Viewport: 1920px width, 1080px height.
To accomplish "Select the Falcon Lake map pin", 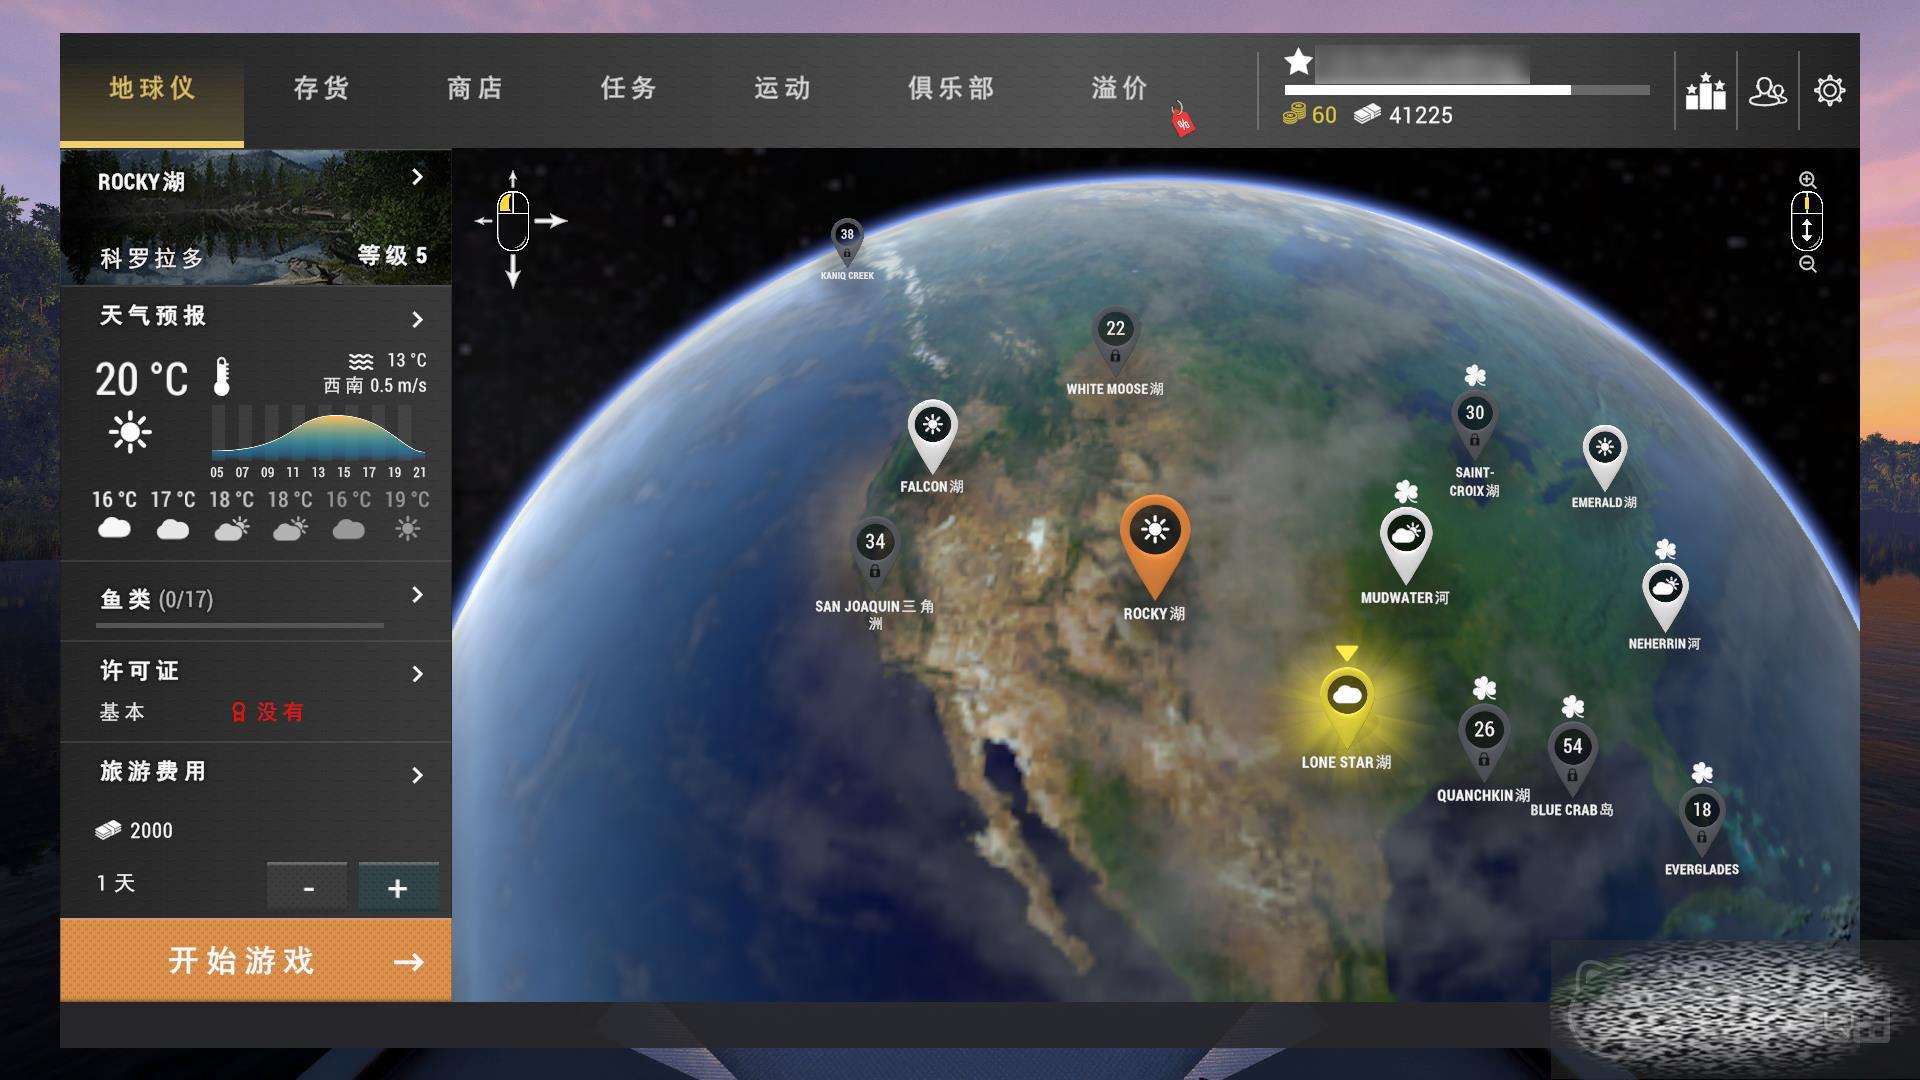I will [x=932, y=436].
